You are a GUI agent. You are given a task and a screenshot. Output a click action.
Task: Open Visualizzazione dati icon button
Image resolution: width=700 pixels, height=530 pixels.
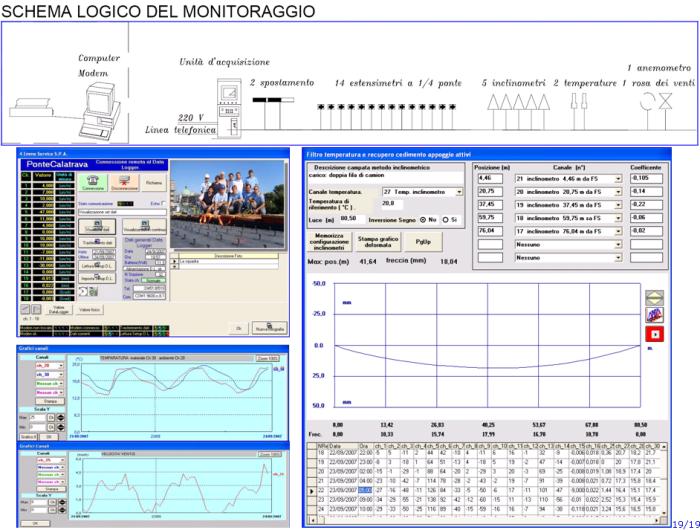click(96, 227)
